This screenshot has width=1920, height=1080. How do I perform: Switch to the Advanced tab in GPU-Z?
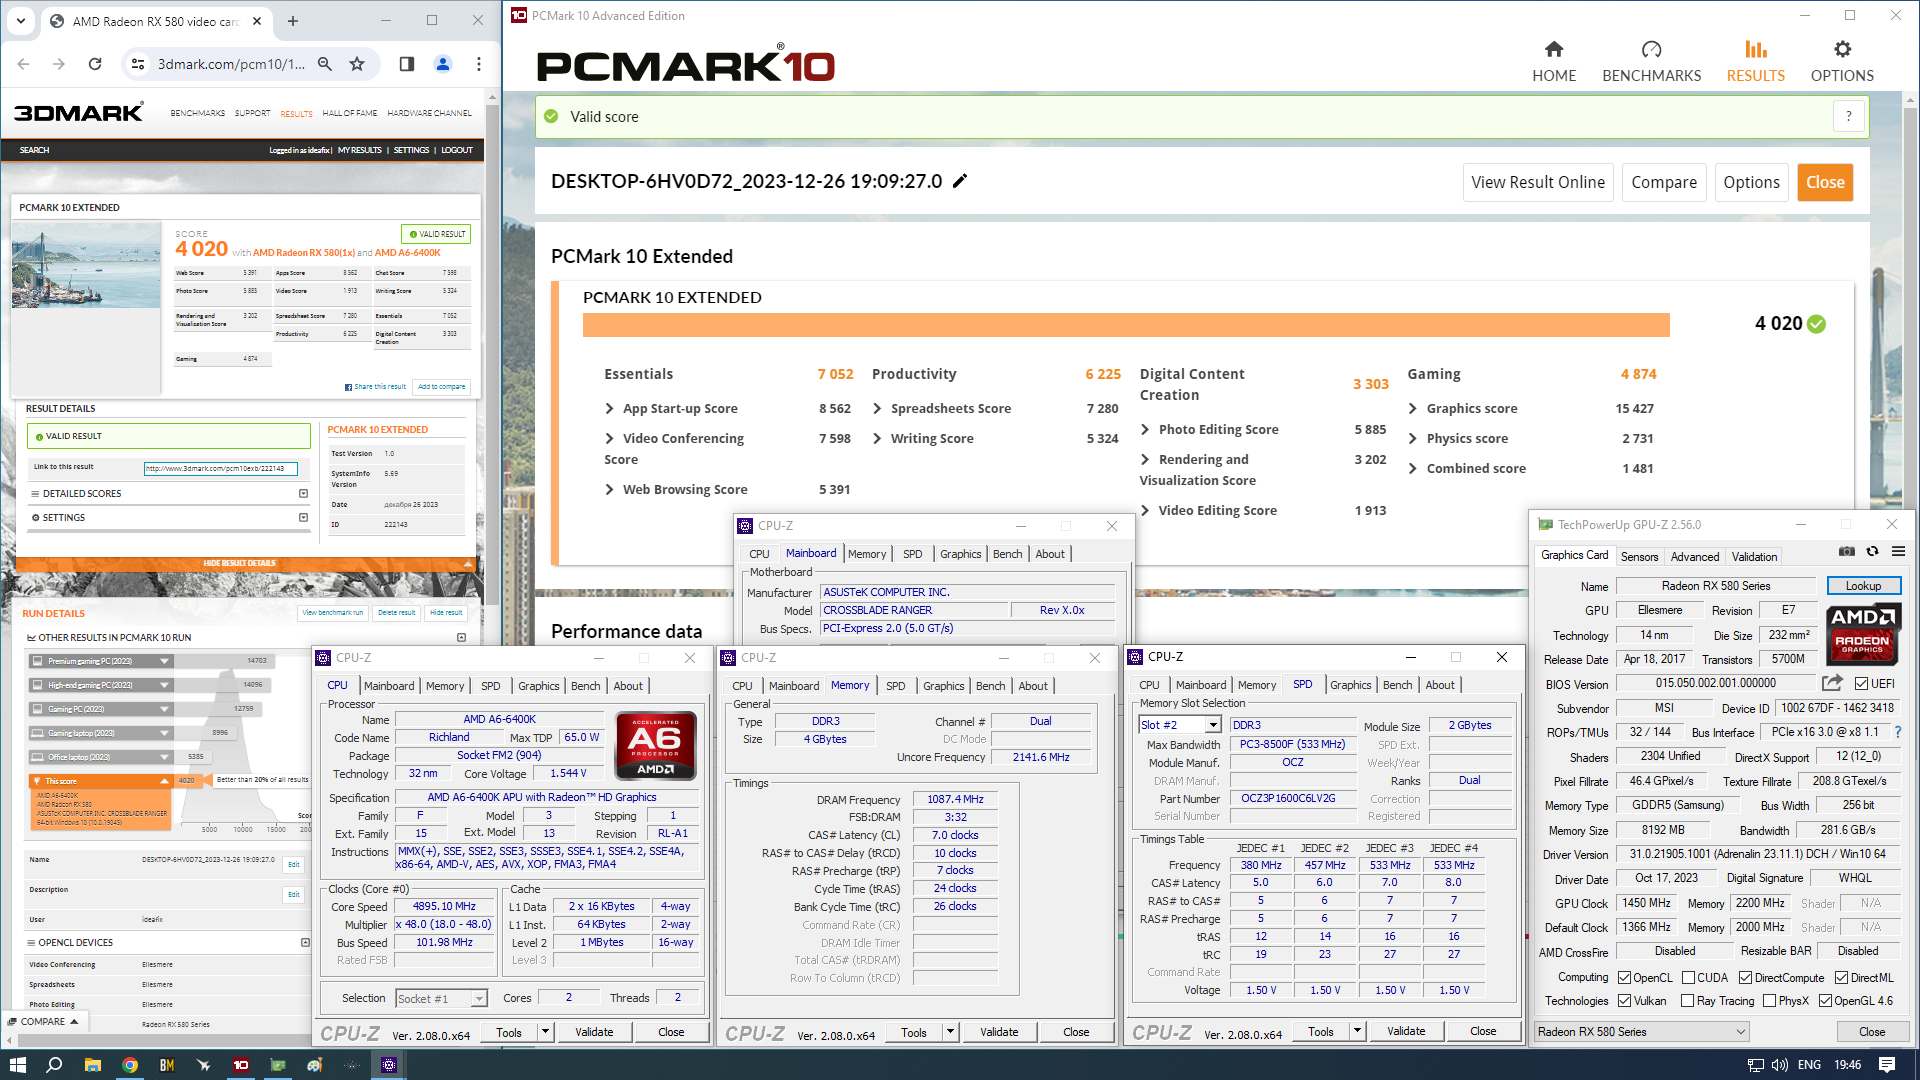coord(1695,556)
